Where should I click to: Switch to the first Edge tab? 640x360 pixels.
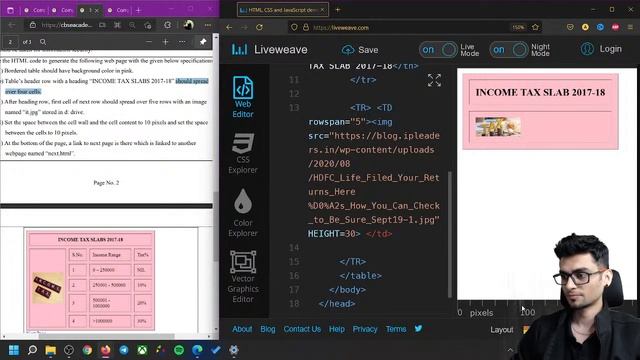tap(34, 10)
